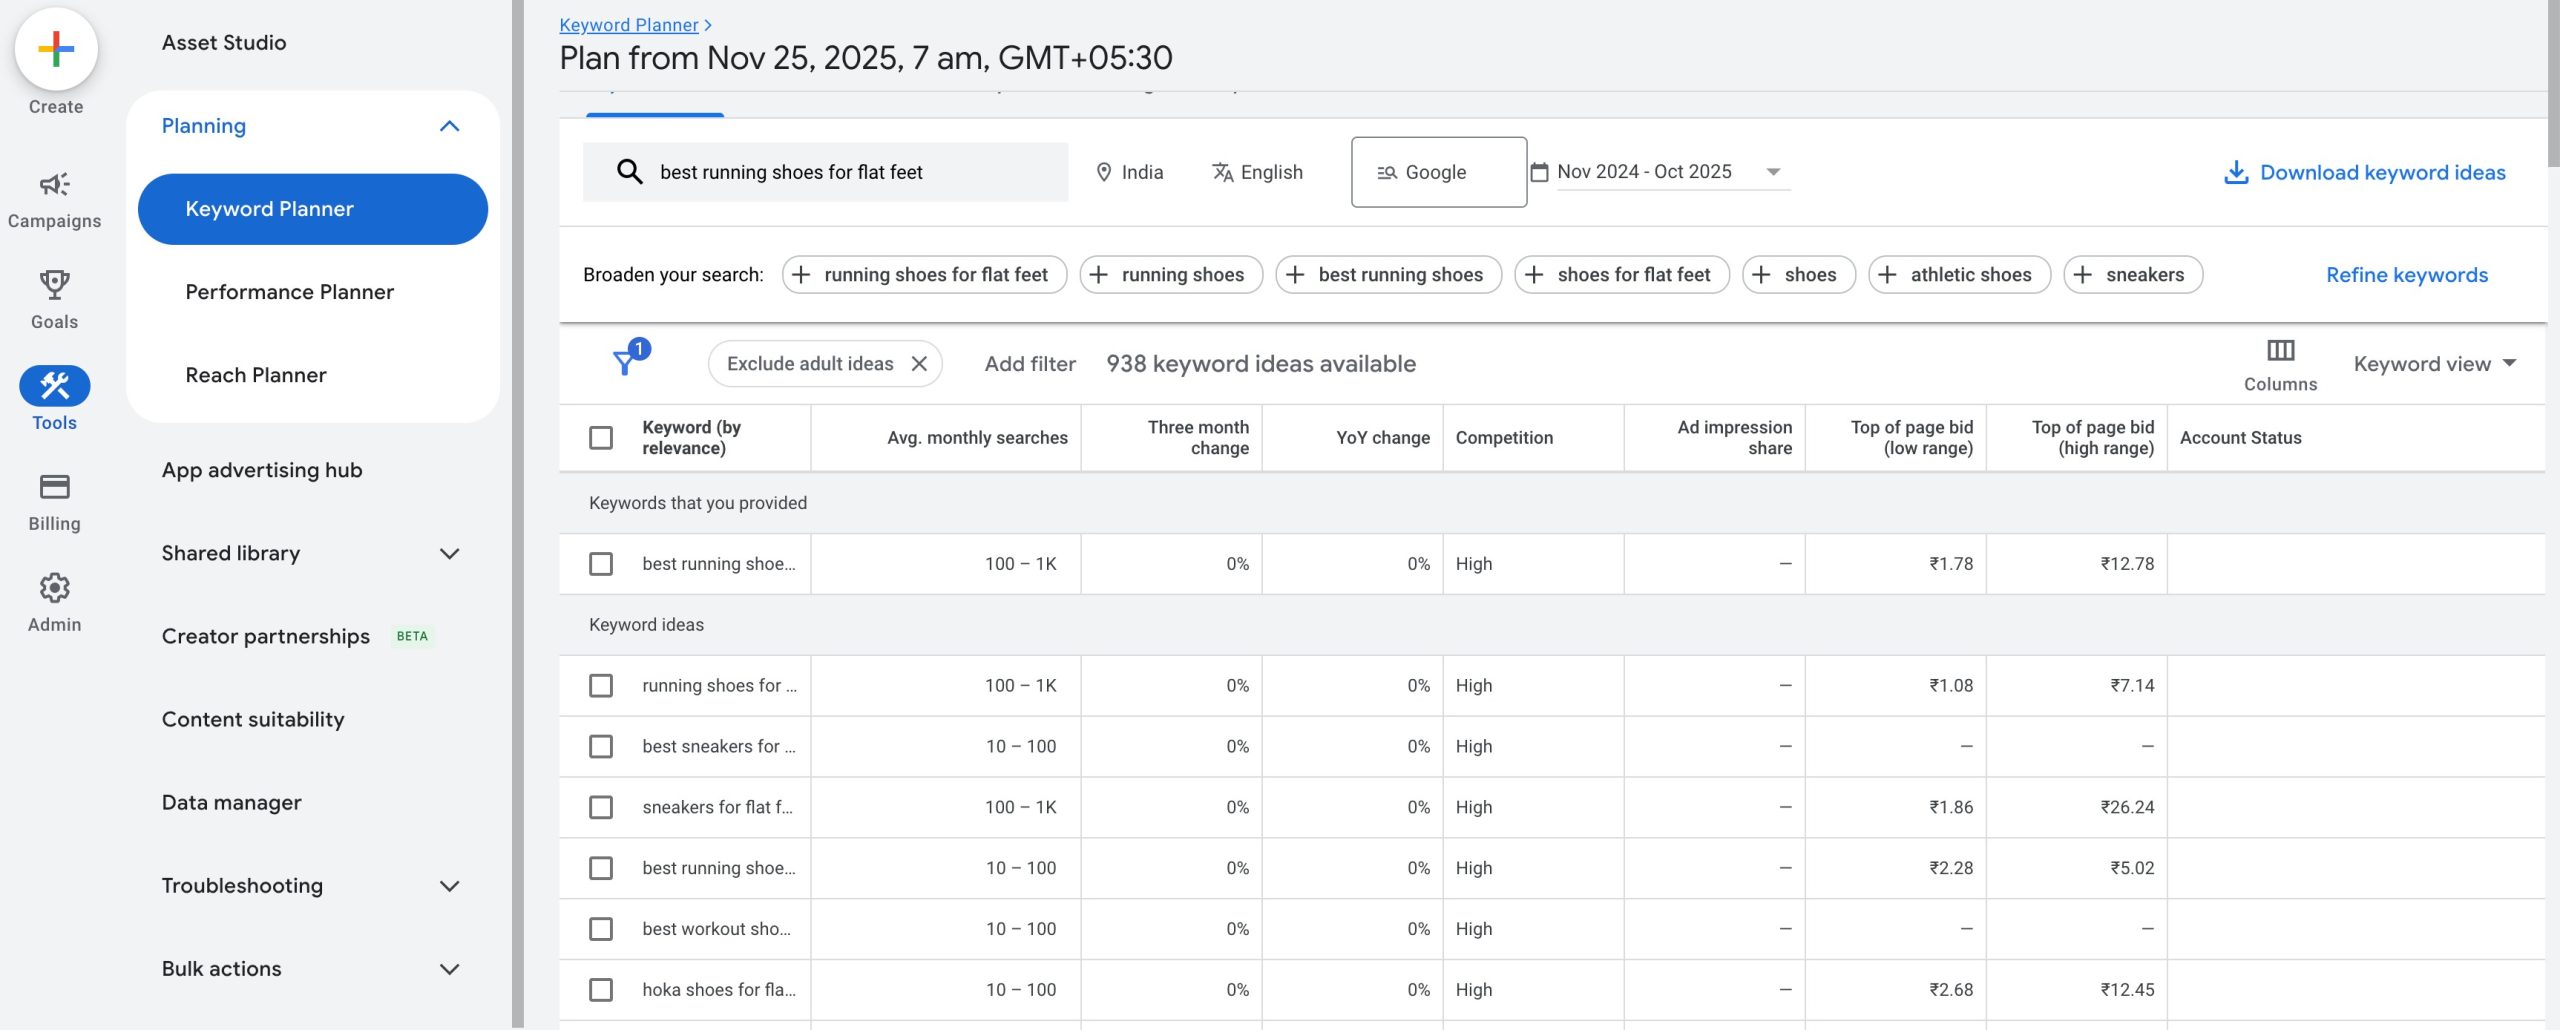The width and height of the screenshot is (2560, 1030).
Task: Click Download keyword ideas
Action: [2364, 172]
